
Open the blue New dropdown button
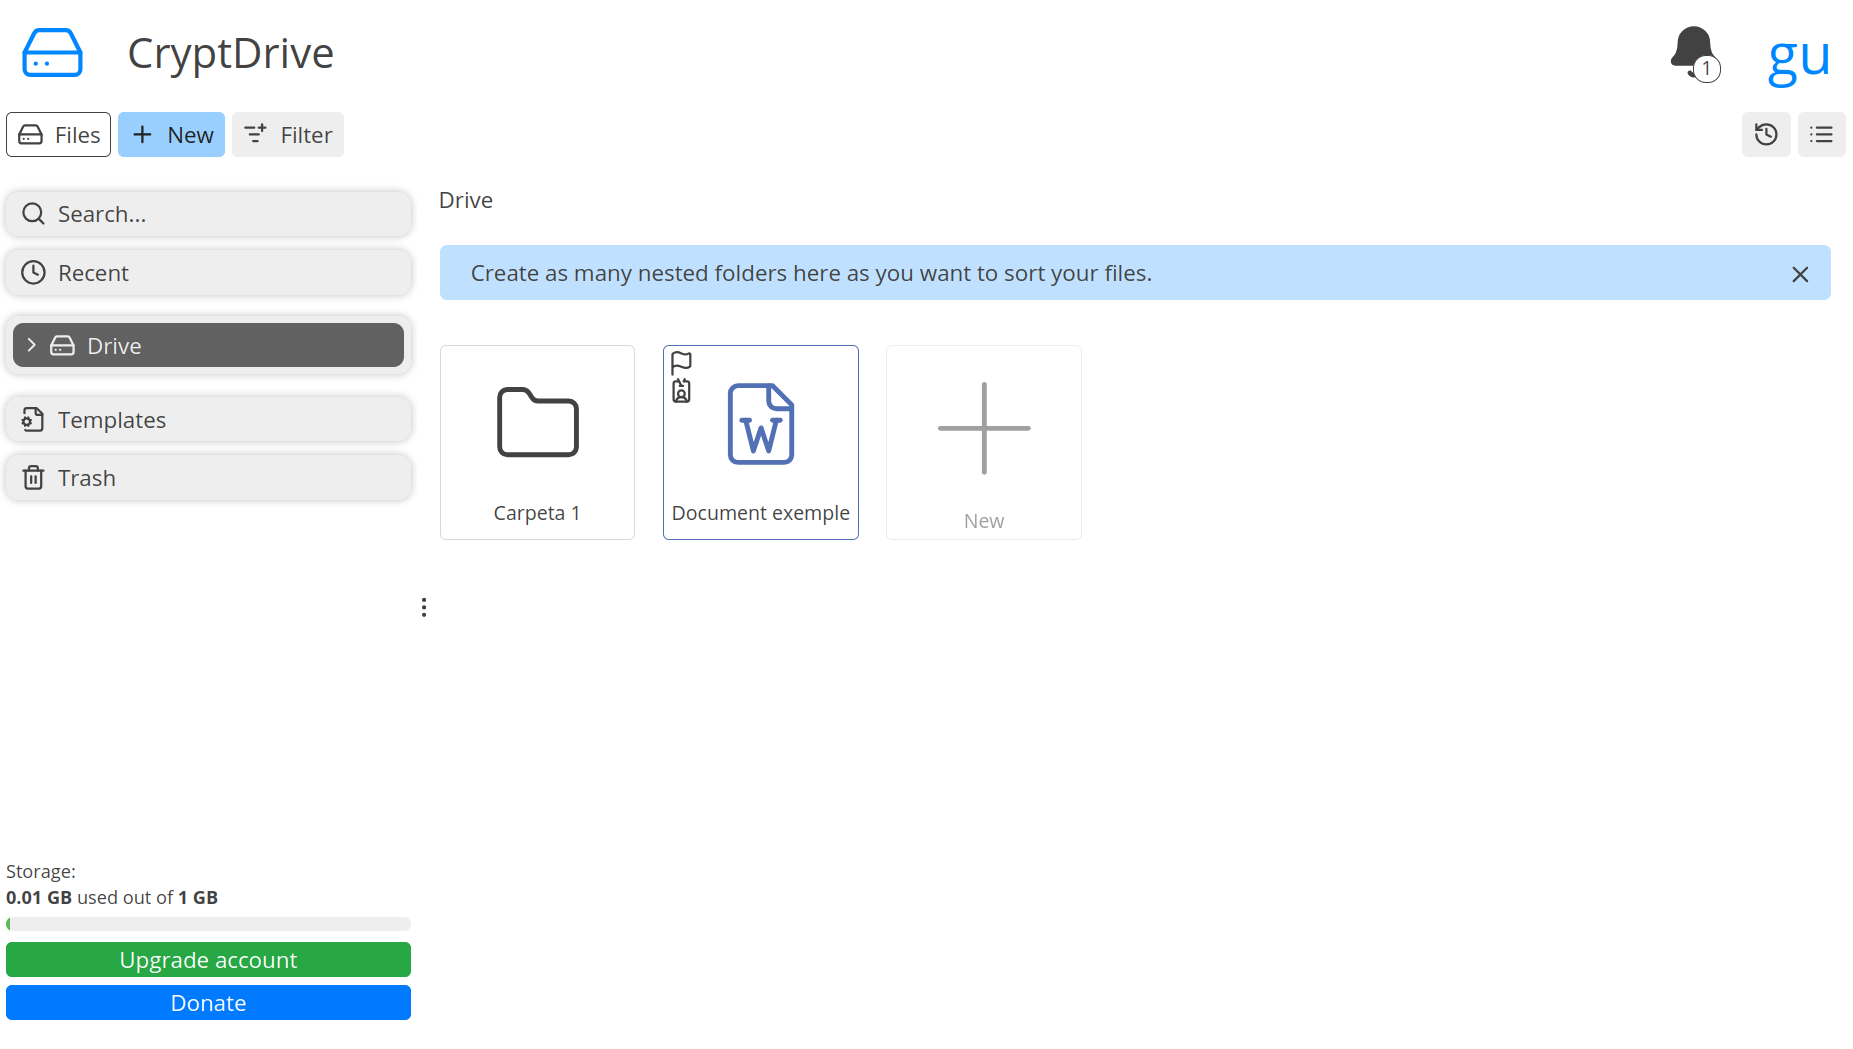pos(171,134)
